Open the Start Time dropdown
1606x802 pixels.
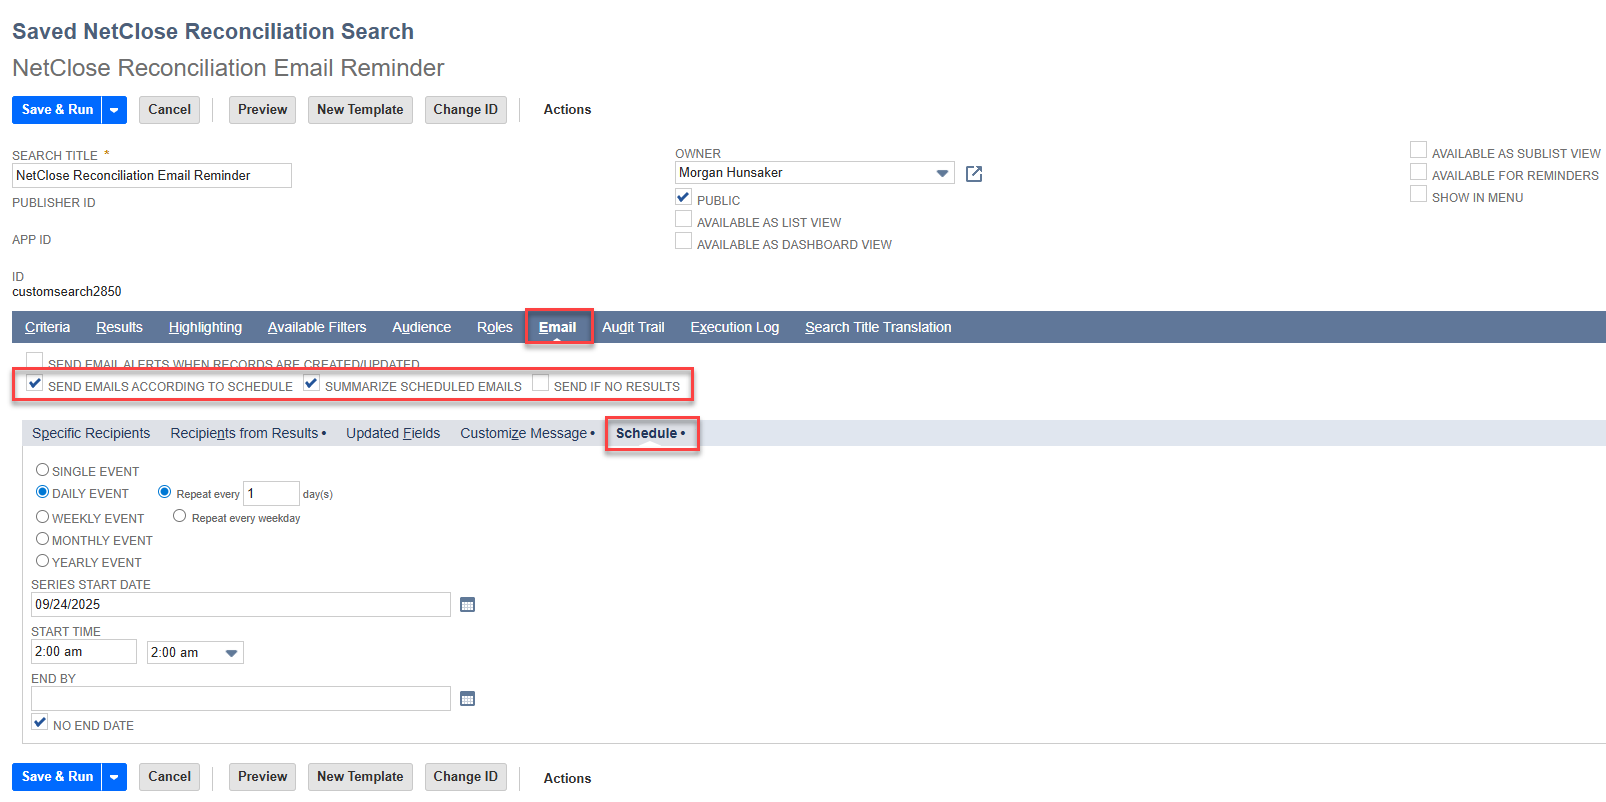(231, 653)
